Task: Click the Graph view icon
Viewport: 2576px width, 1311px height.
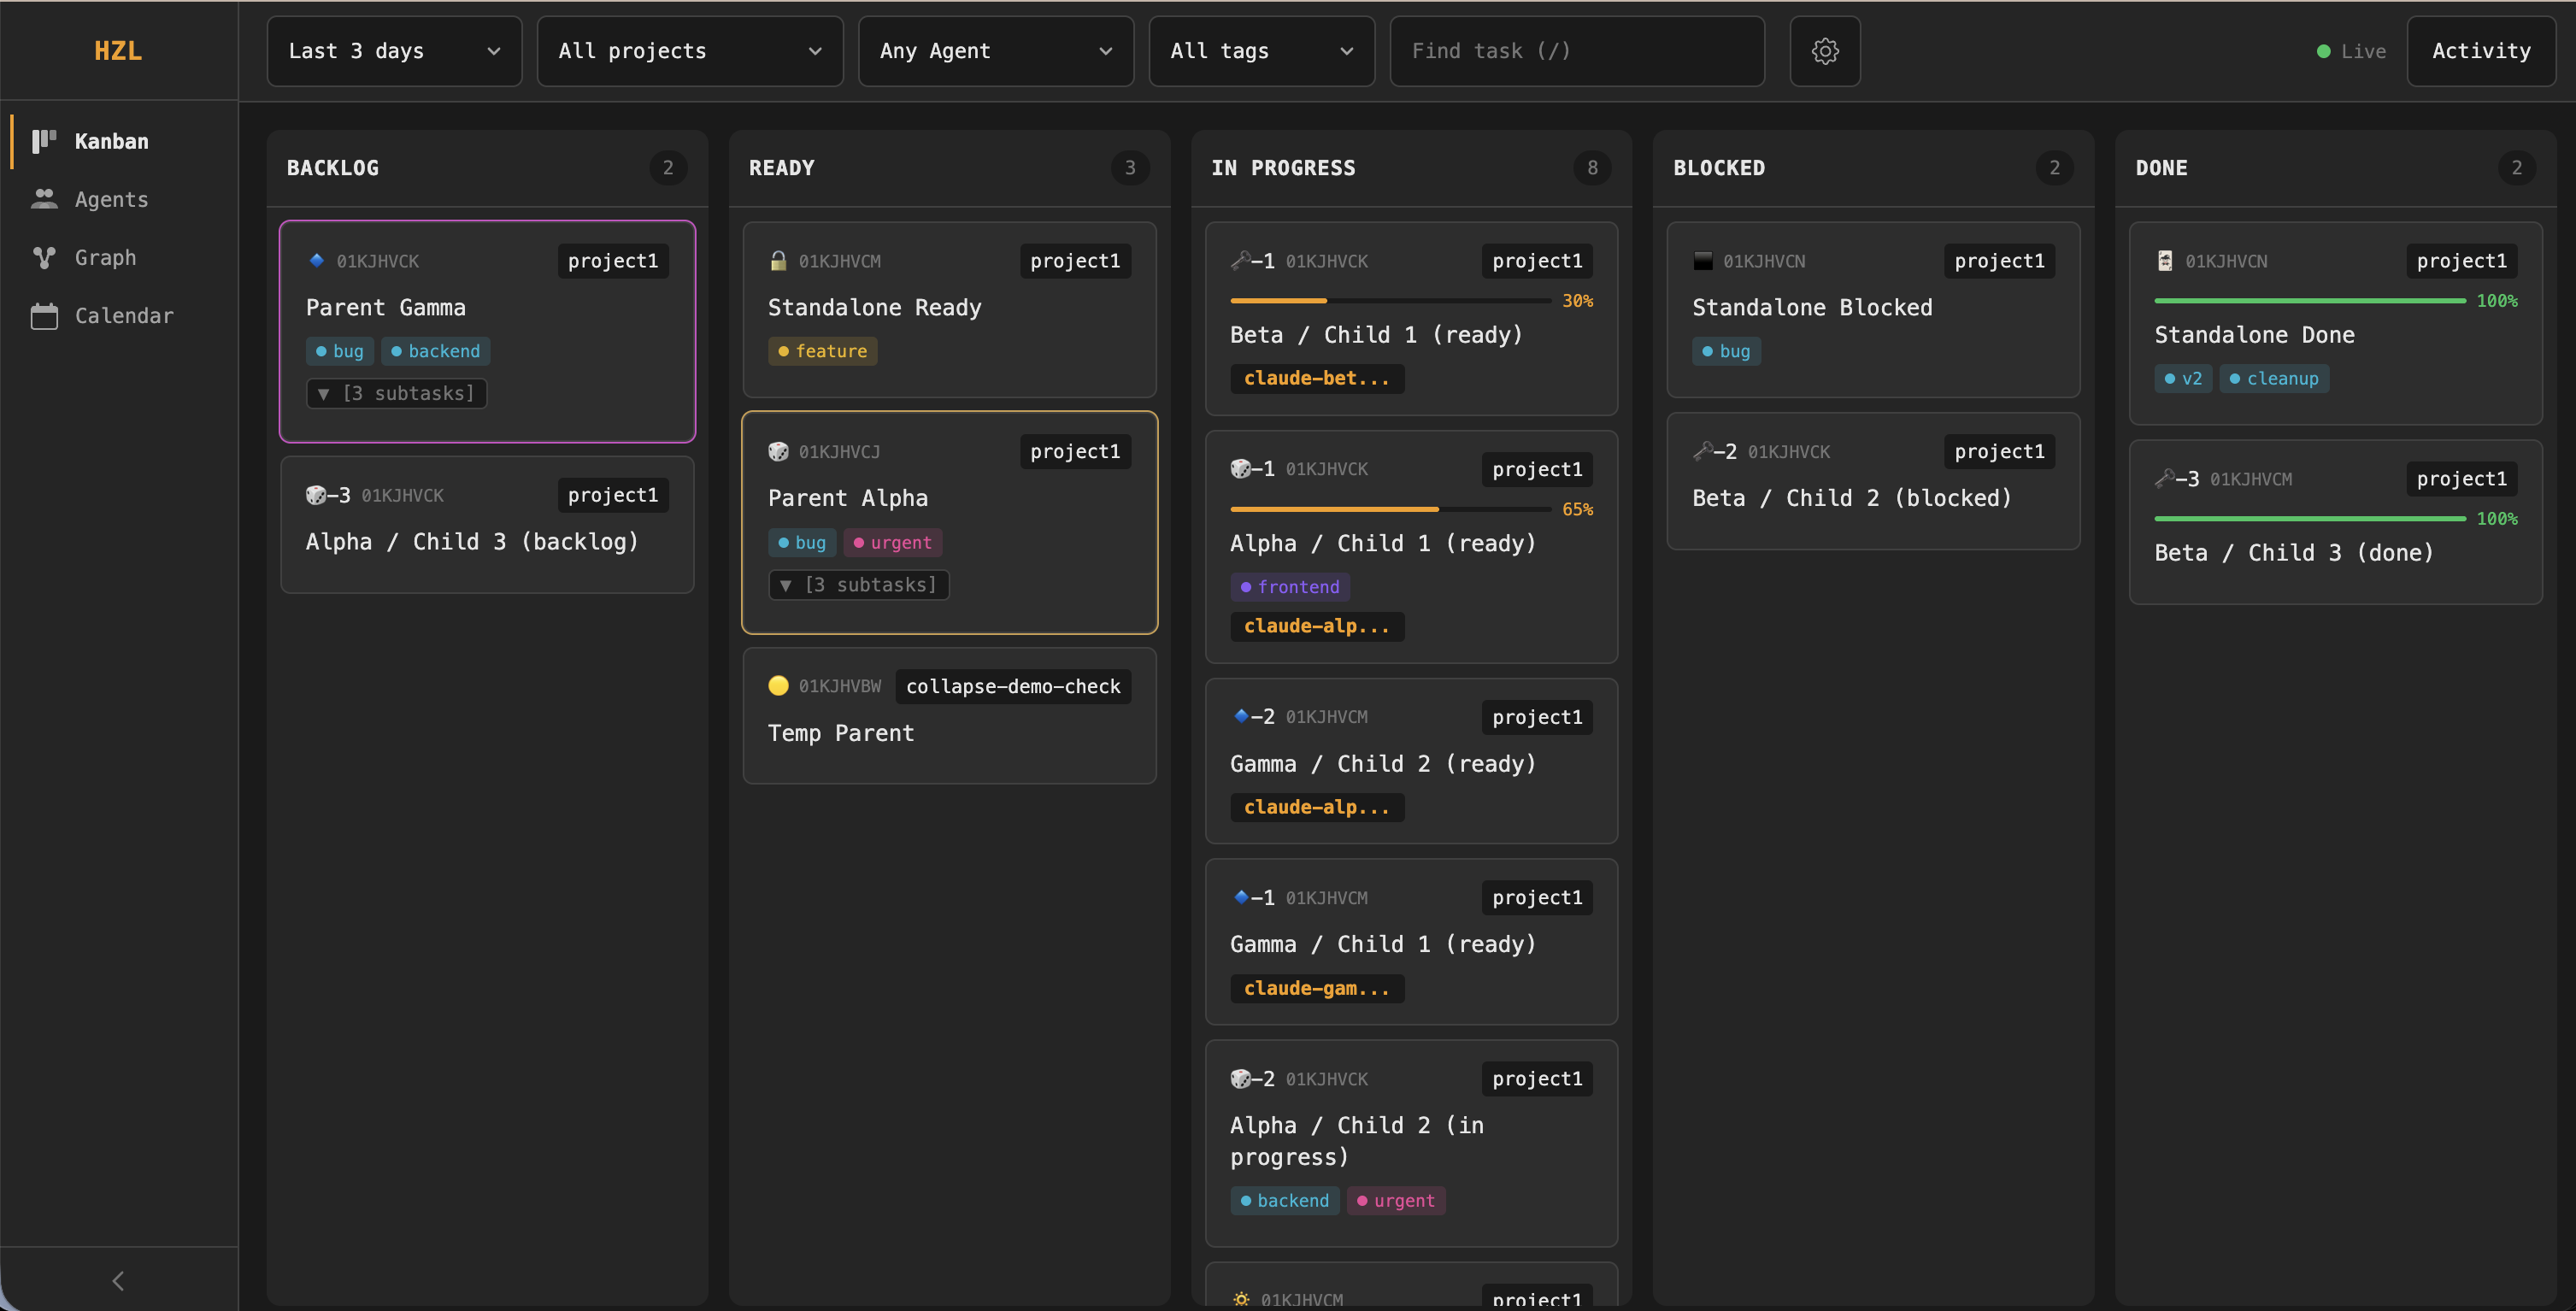Action: pos(43,257)
